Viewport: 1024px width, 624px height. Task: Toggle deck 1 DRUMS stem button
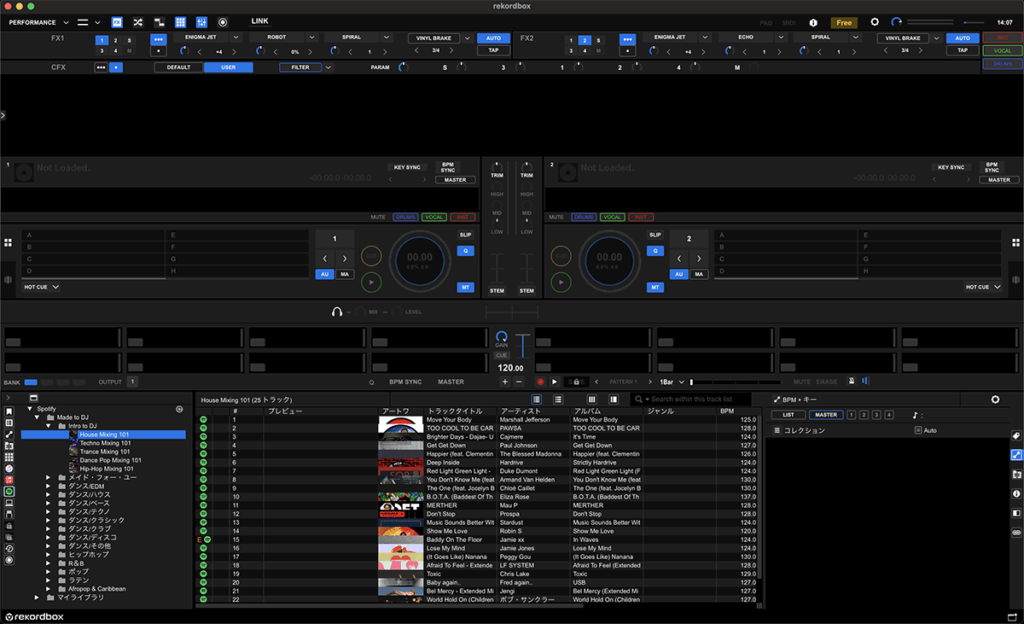(x=406, y=217)
